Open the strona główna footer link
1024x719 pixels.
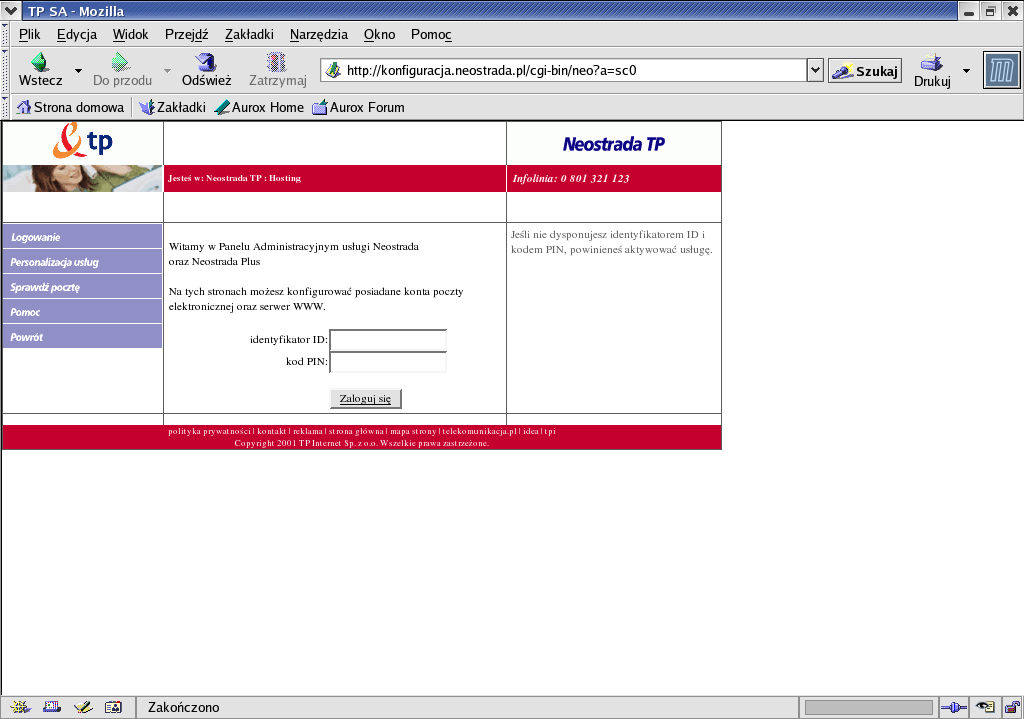pyautogui.click(x=356, y=431)
